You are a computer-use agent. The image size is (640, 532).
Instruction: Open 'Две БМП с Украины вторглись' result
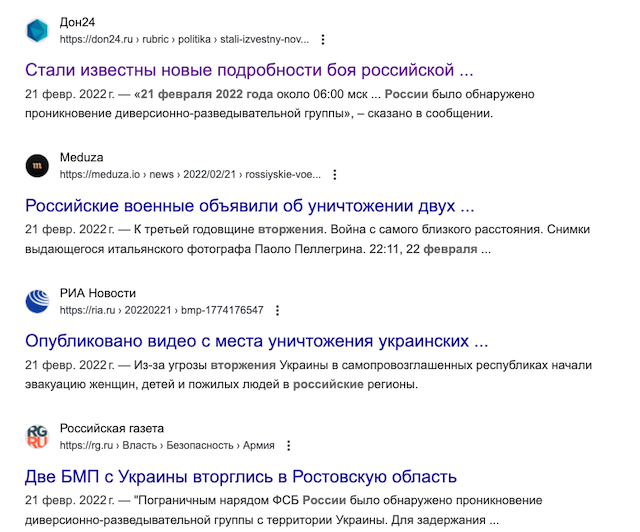[x=241, y=476]
